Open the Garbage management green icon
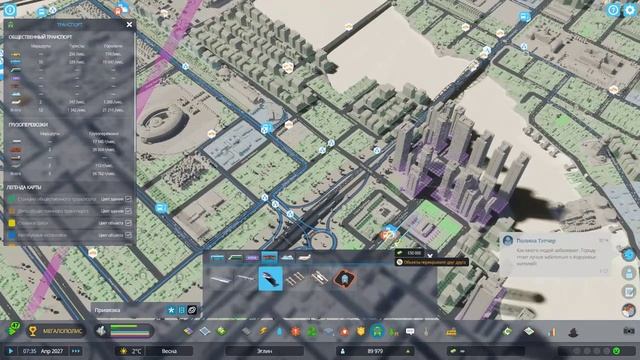The width and height of the screenshot is (640, 360). [312, 331]
